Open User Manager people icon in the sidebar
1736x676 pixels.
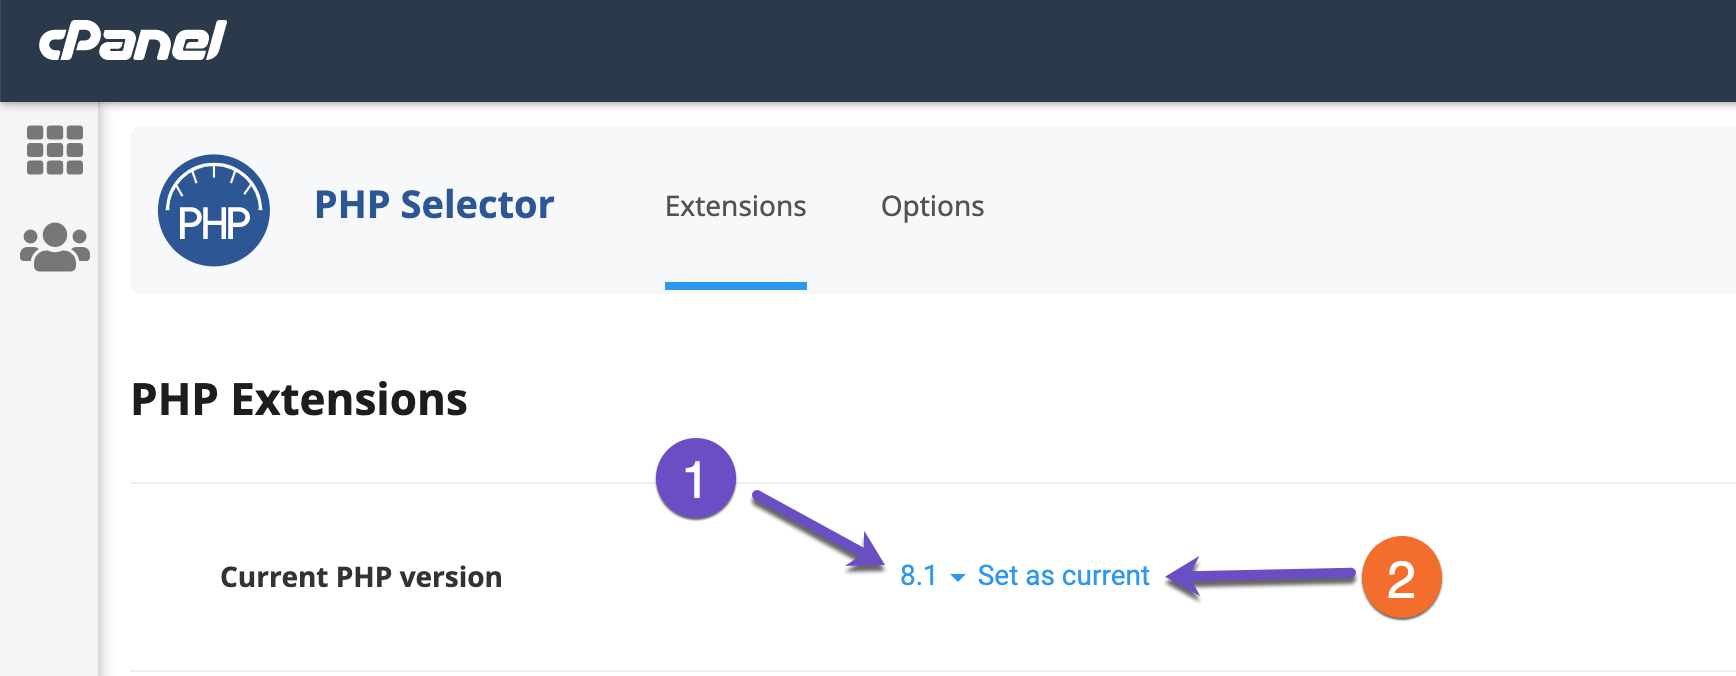click(x=55, y=247)
